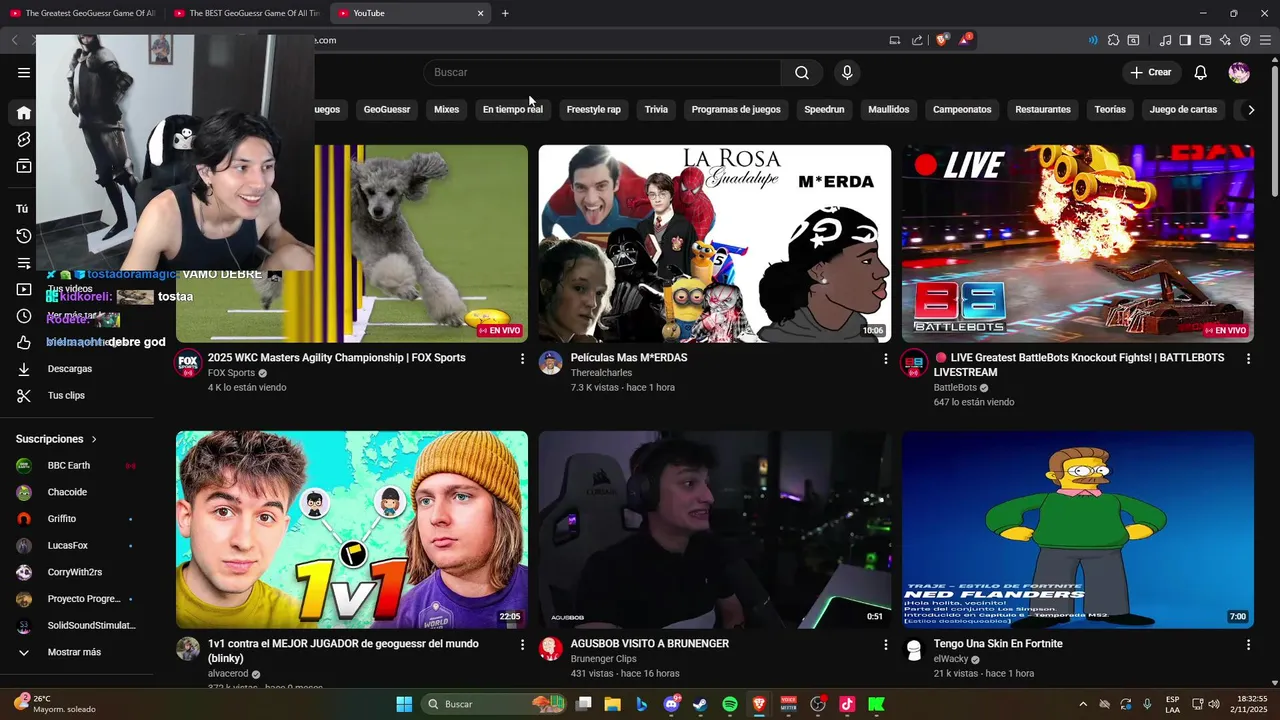Select the Programas de juegos chip
1280x720 pixels.
(x=736, y=109)
